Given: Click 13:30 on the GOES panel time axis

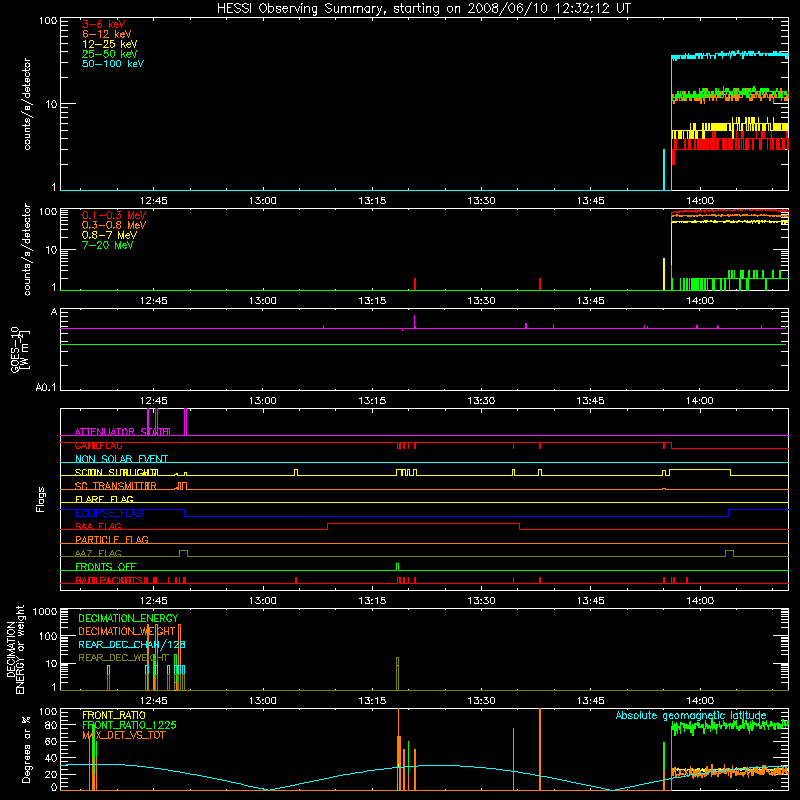Looking at the screenshot, I should [x=481, y=401].
